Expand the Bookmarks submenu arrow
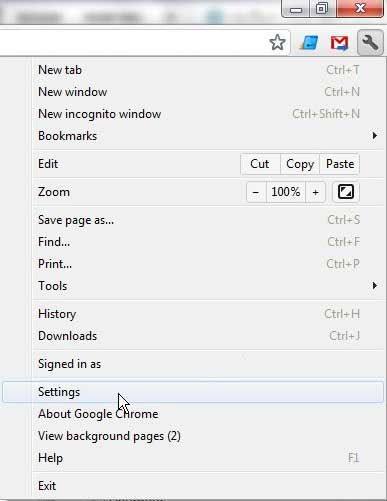387x501 pixels. click(375, 136)
